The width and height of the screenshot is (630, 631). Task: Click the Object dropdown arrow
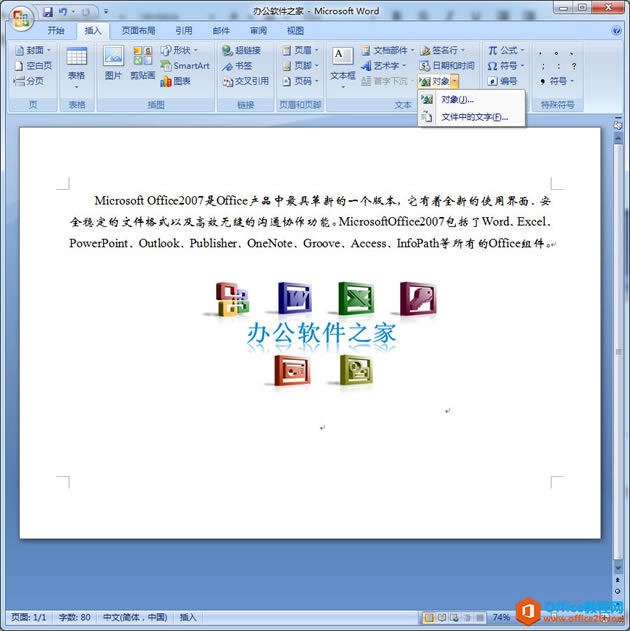455,82
